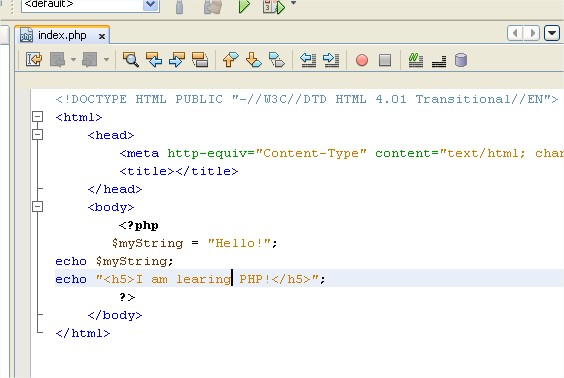
Task: Click the Back navigation icon
Action: pyautogui.click(x=58, y=59)
